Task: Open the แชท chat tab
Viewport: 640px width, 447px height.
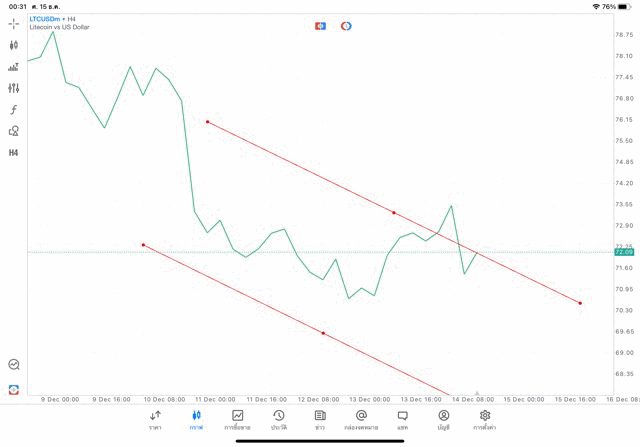Action: click(402, 420)
